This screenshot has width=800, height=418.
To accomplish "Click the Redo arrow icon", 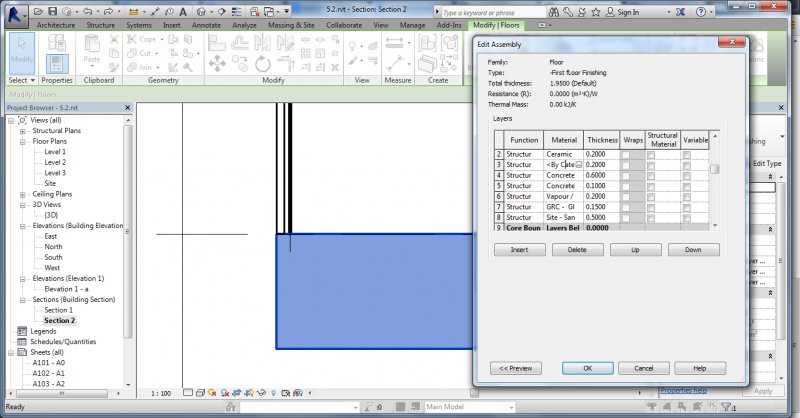I will (x=108, y=11).
